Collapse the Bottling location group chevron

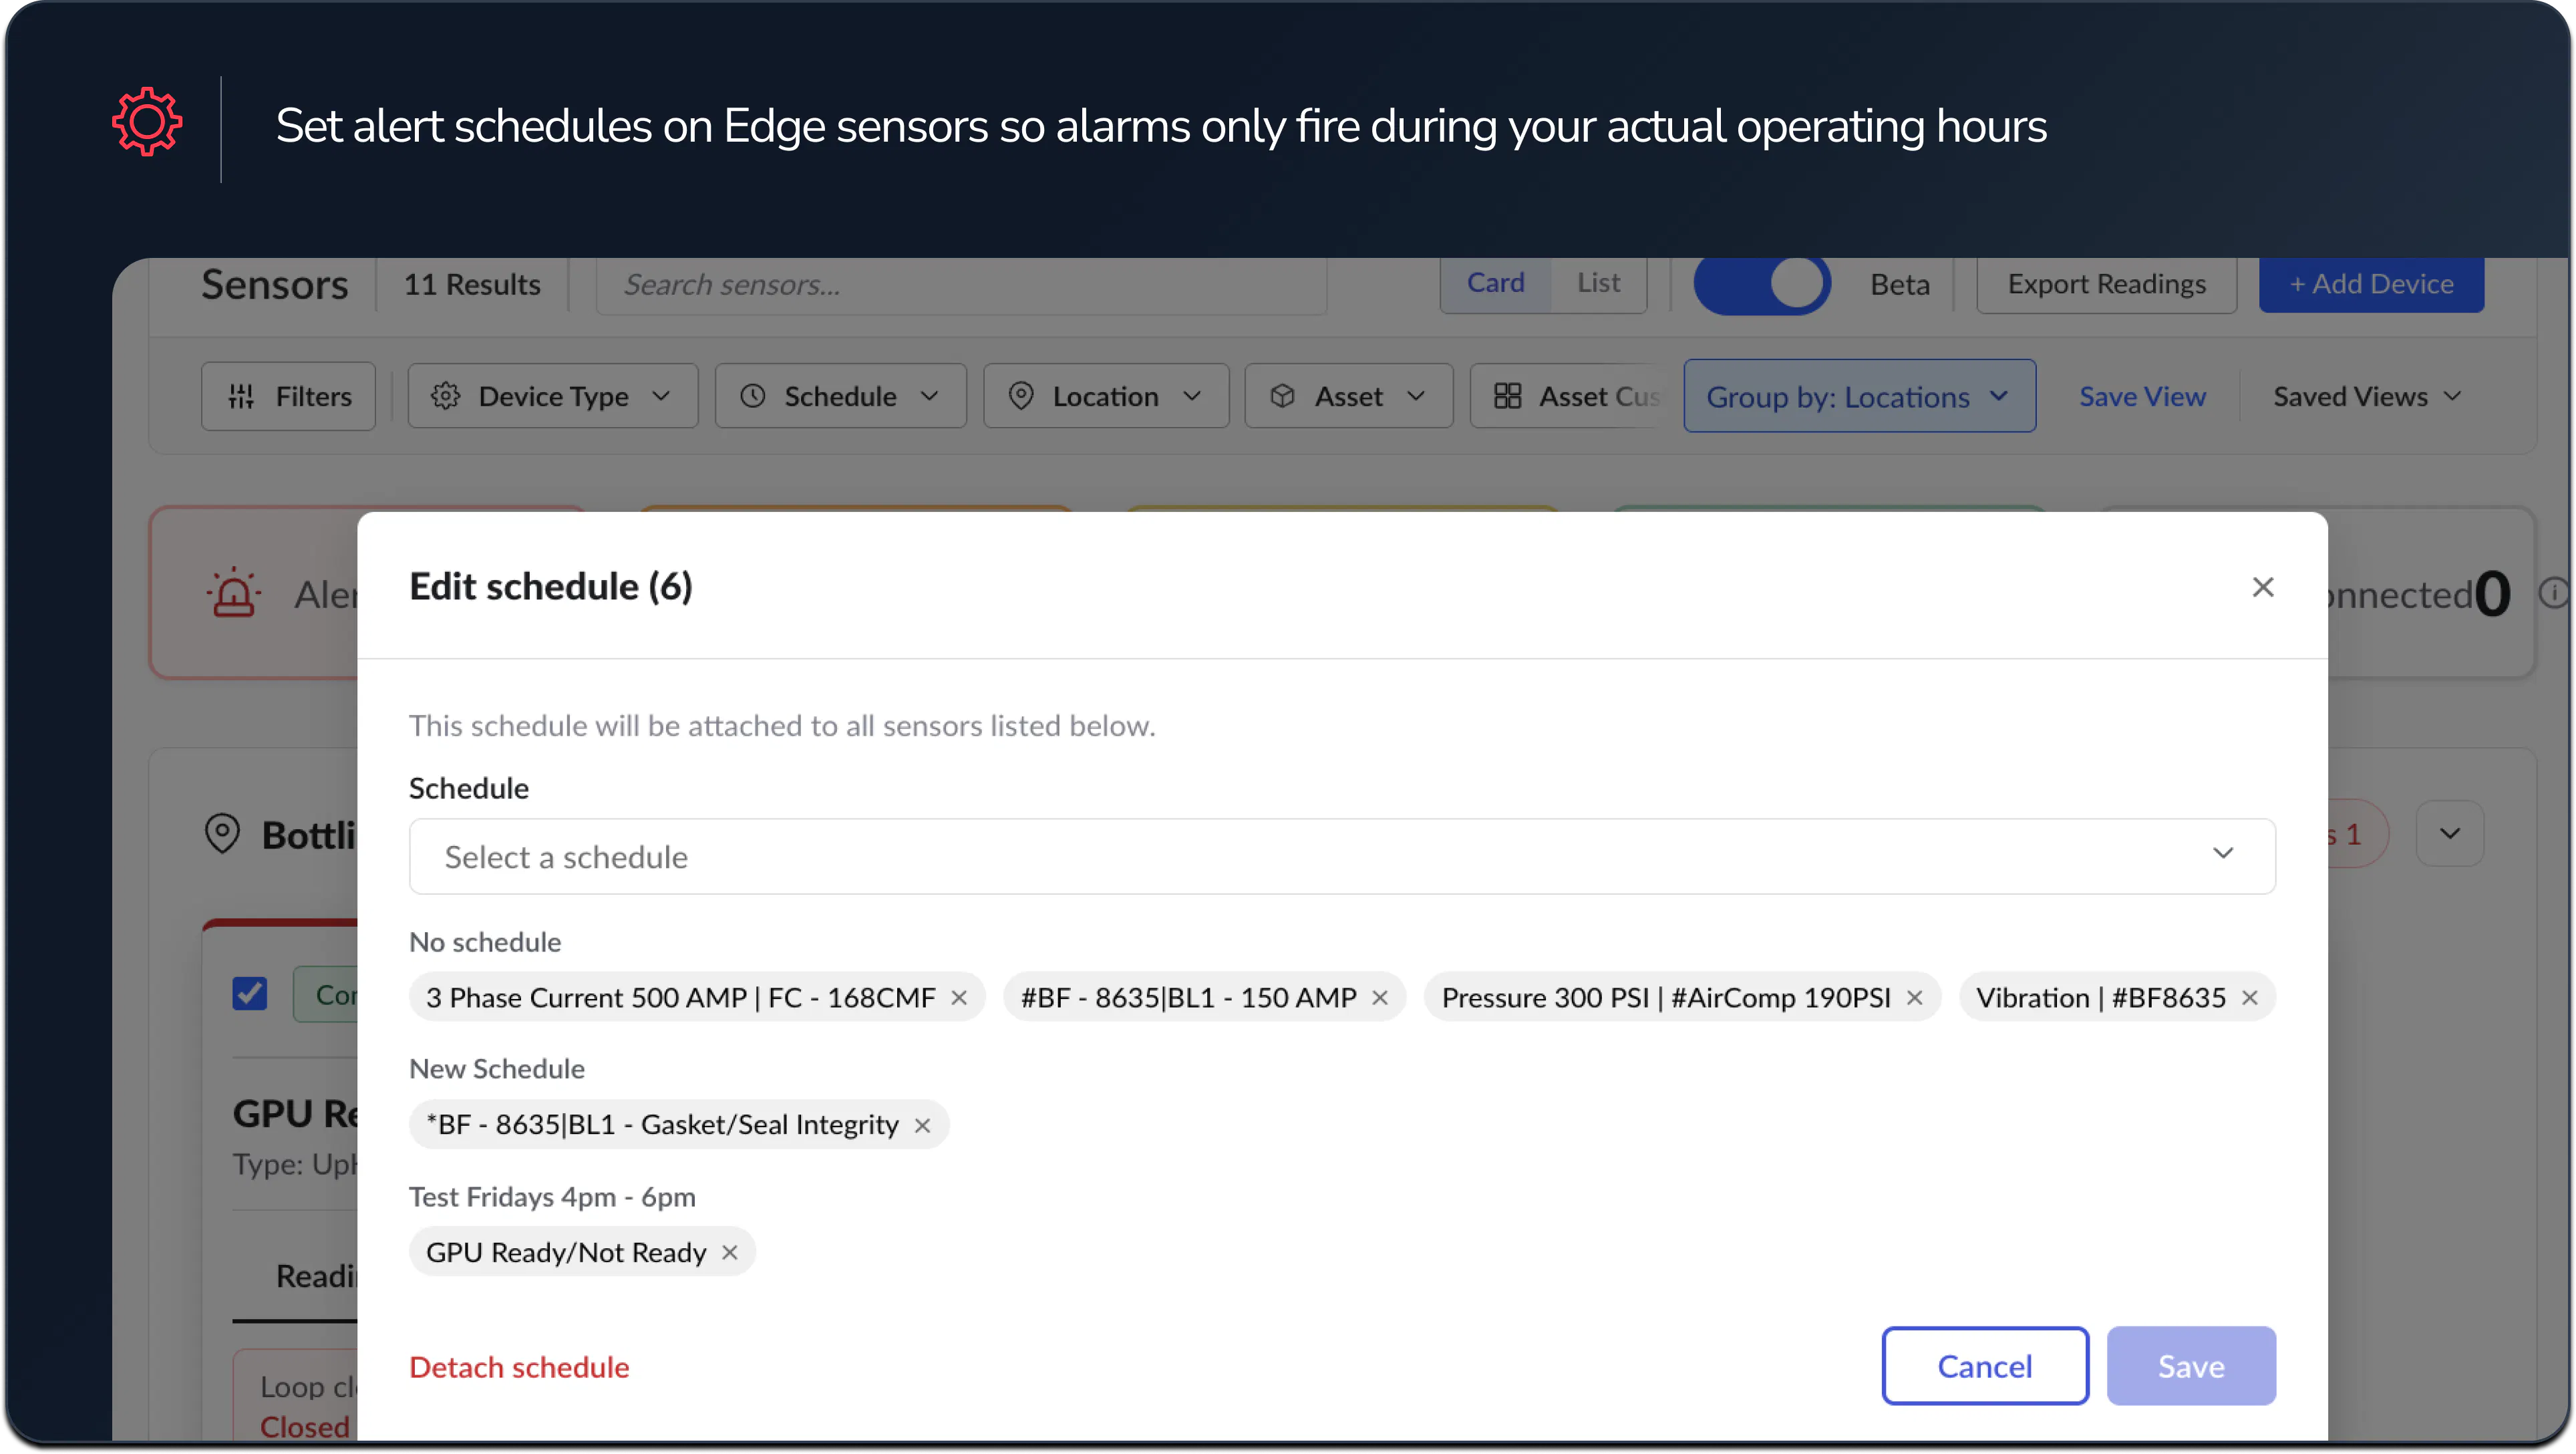[x=2450, y=833]
